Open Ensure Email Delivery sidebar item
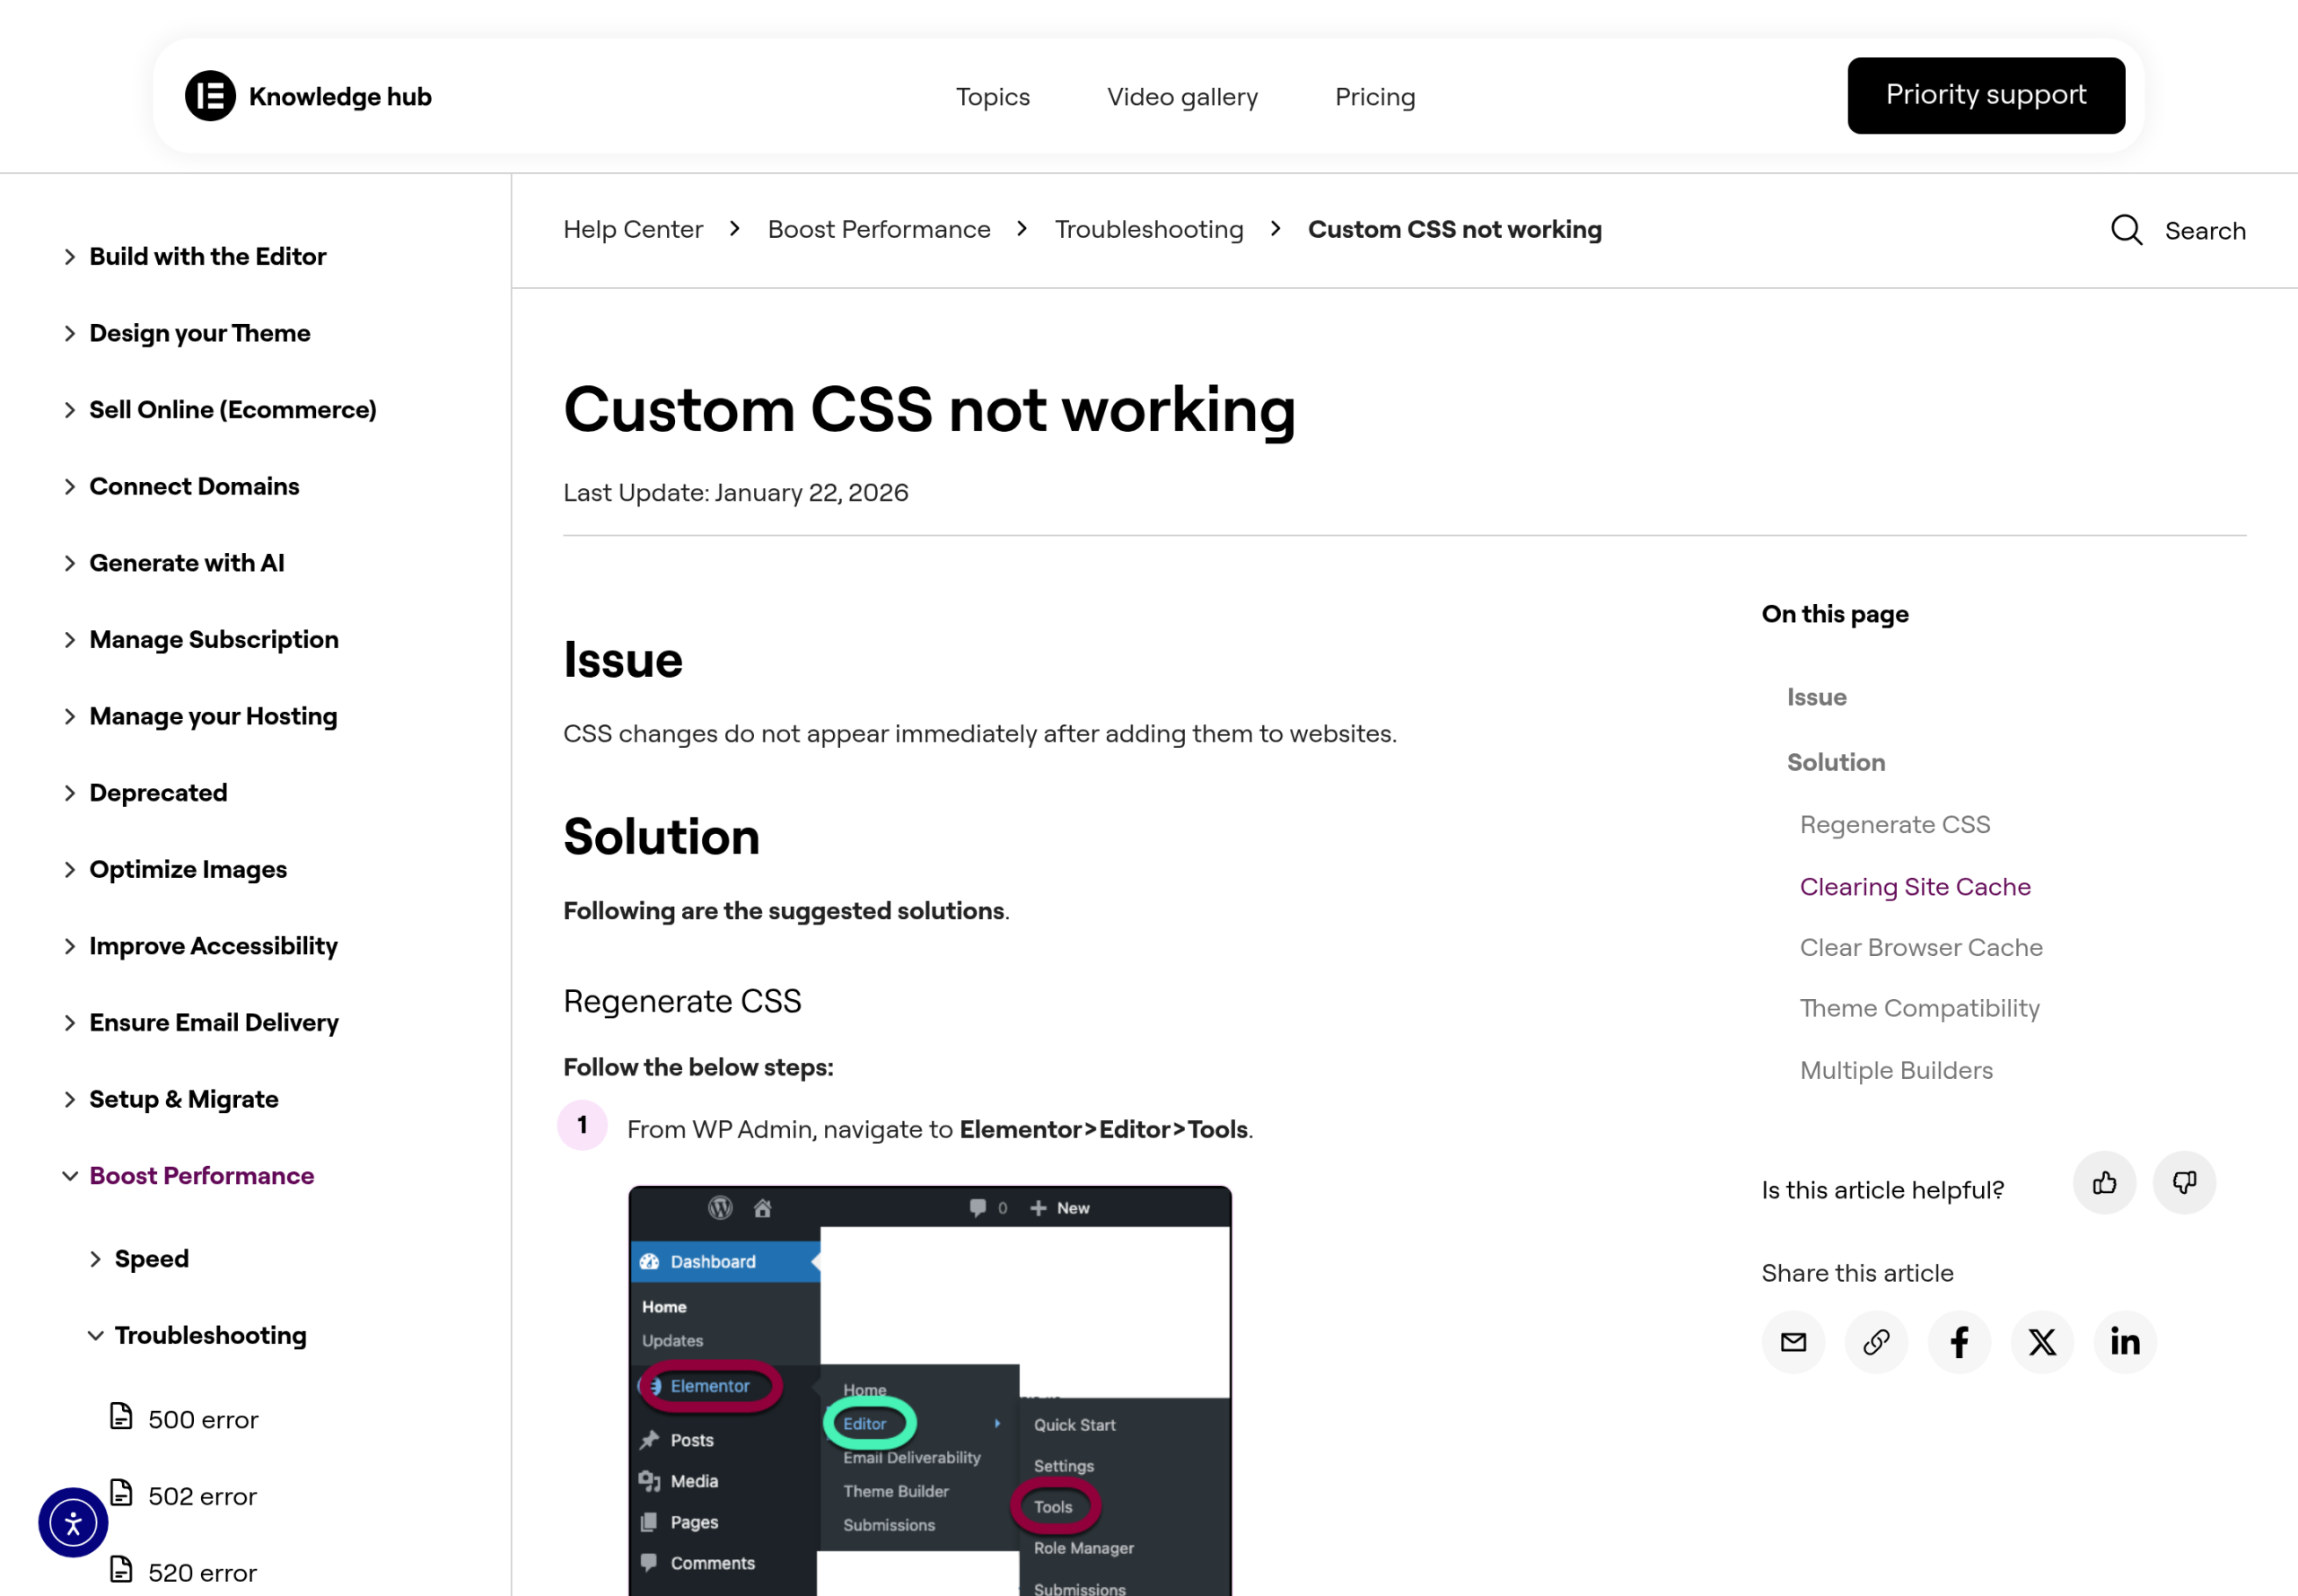The image size is (2298, 1596). pyautogui.click(x=214, y=1023)
